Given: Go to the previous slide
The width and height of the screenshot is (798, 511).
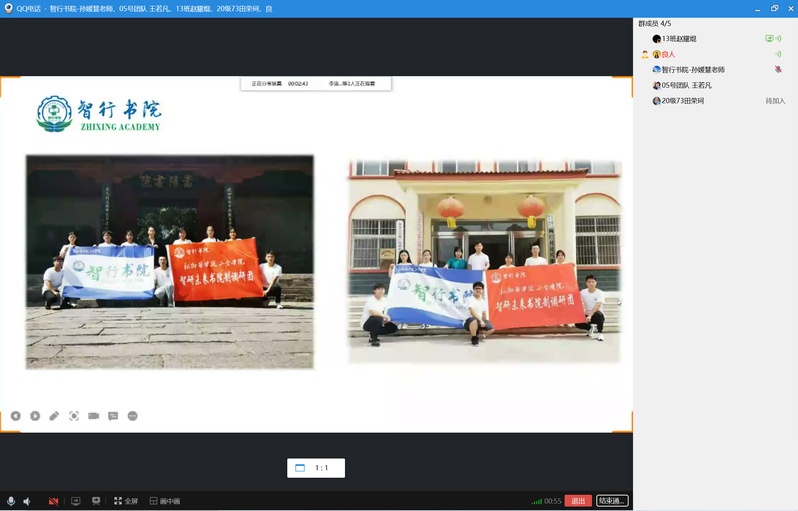Looking at the screenshot, I should (16, 415).
